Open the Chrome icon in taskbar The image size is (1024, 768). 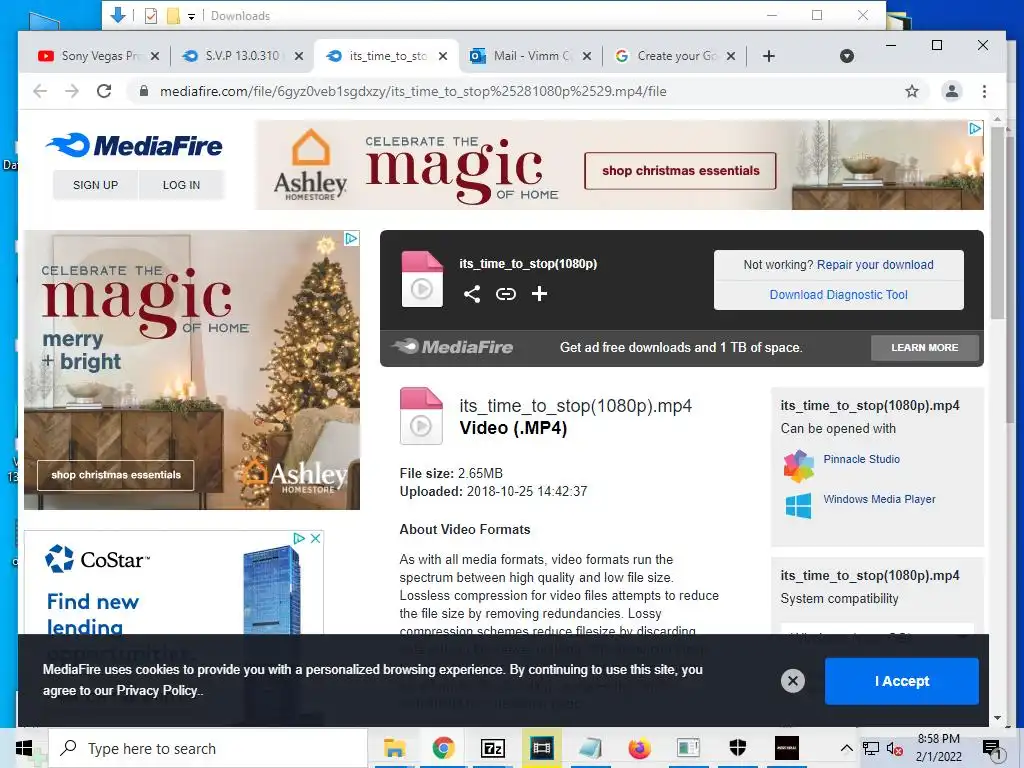pos(443,748)
